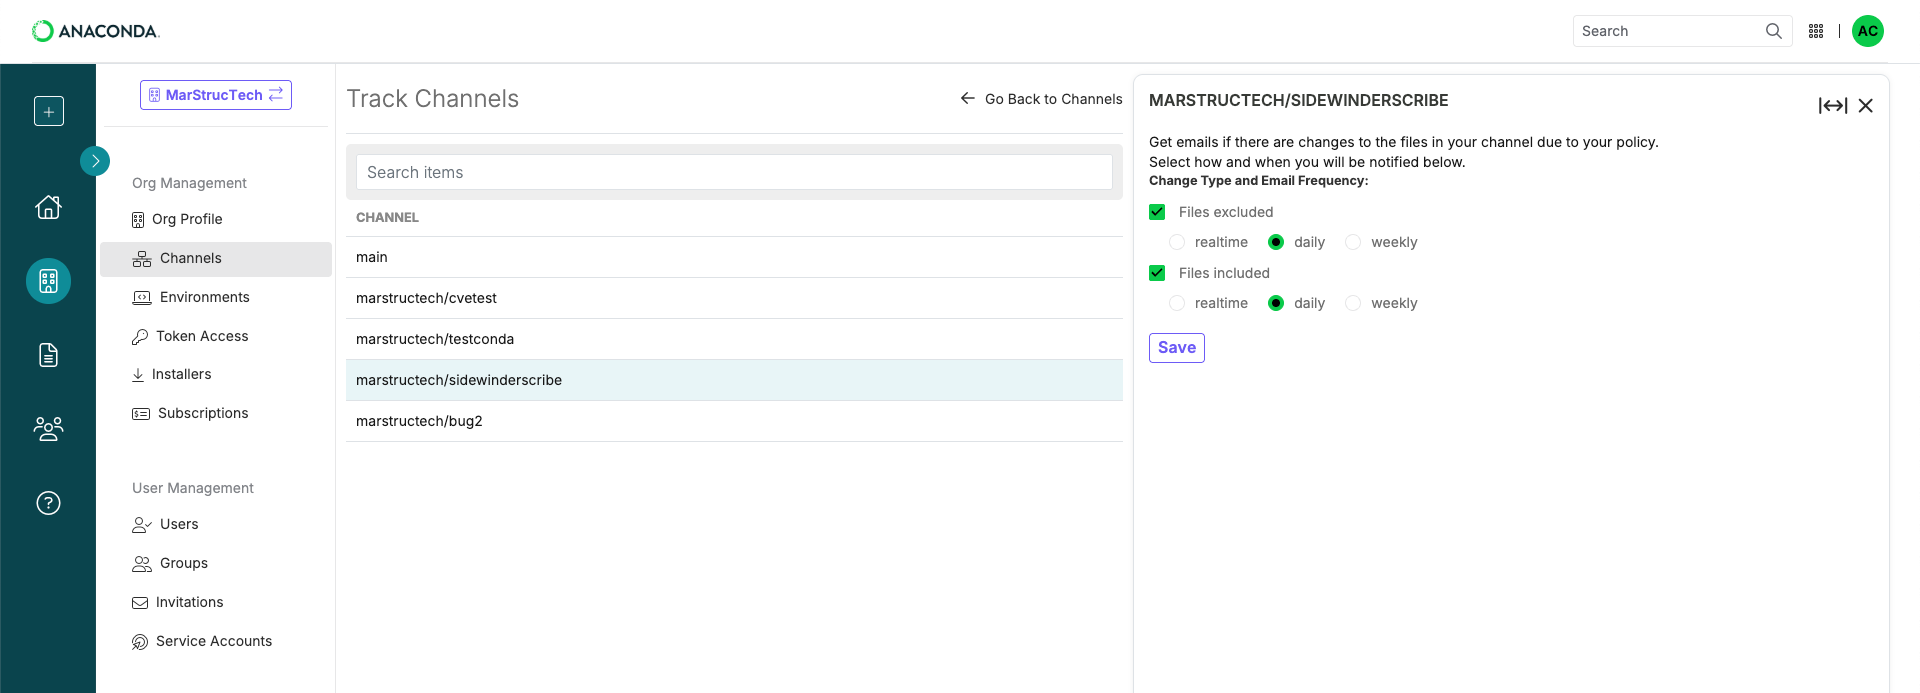Select the organization building sidebar icon
This screenshot has width=1920, height=693.
click(48, 281)
